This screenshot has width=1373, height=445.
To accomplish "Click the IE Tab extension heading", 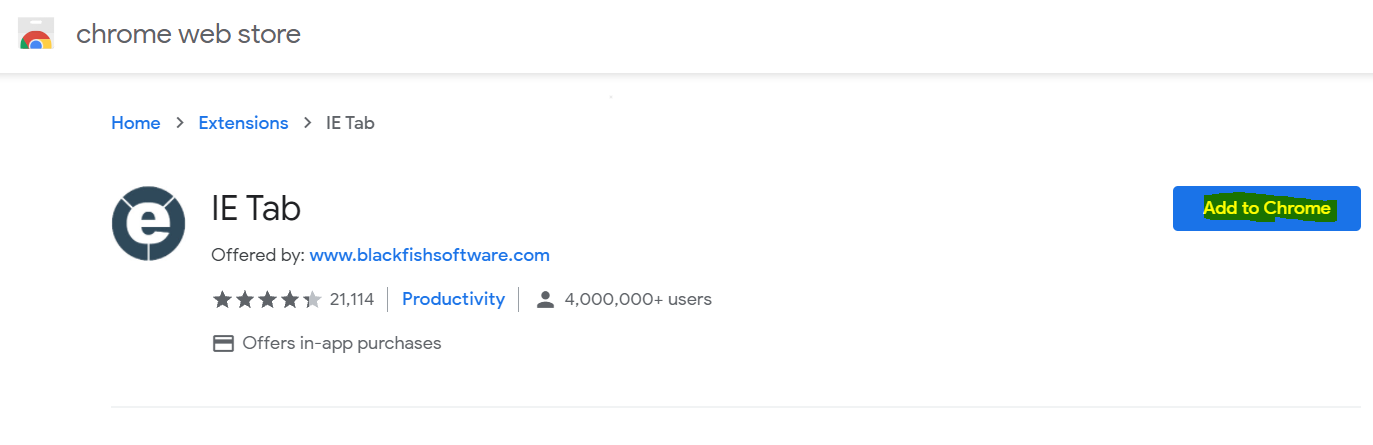I will (256, 208).
